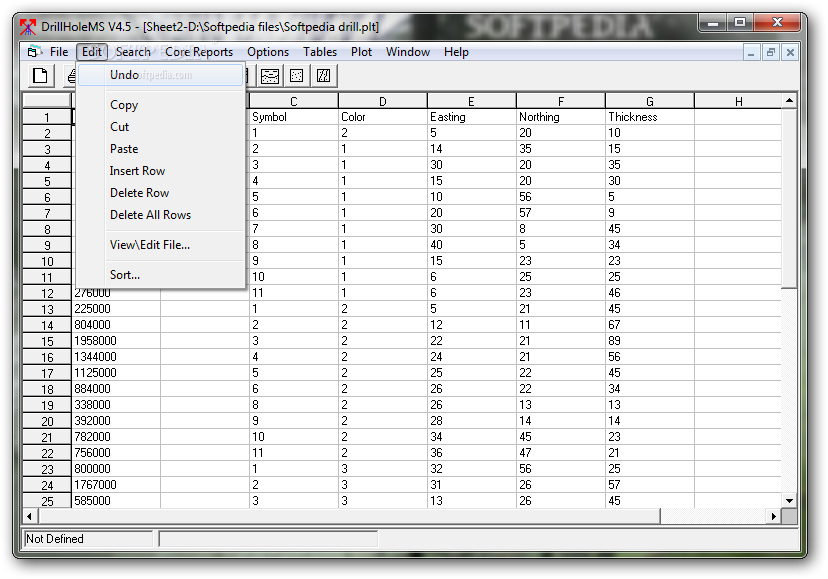Click cell with value 804000
828x579 pixels.
click(116, 325)
